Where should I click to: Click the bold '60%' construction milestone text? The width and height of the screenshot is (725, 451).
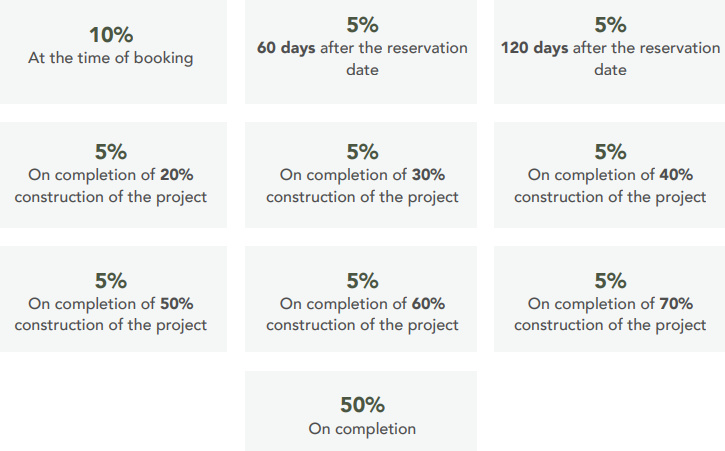click(428, 304)
